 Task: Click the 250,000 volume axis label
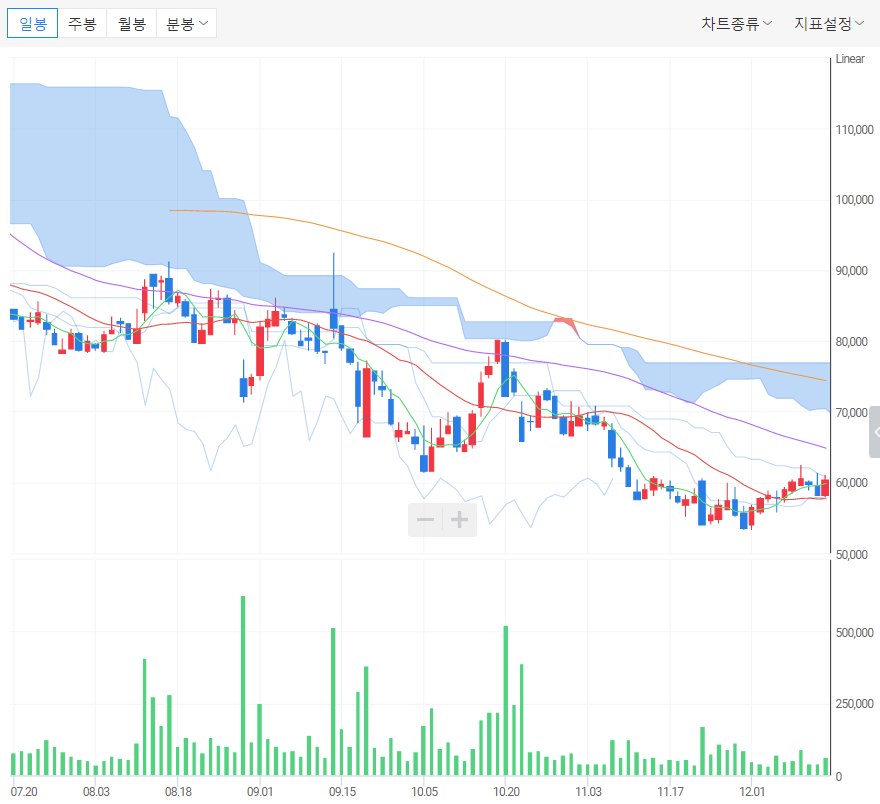pyautogui.click(x=854, y=704)
